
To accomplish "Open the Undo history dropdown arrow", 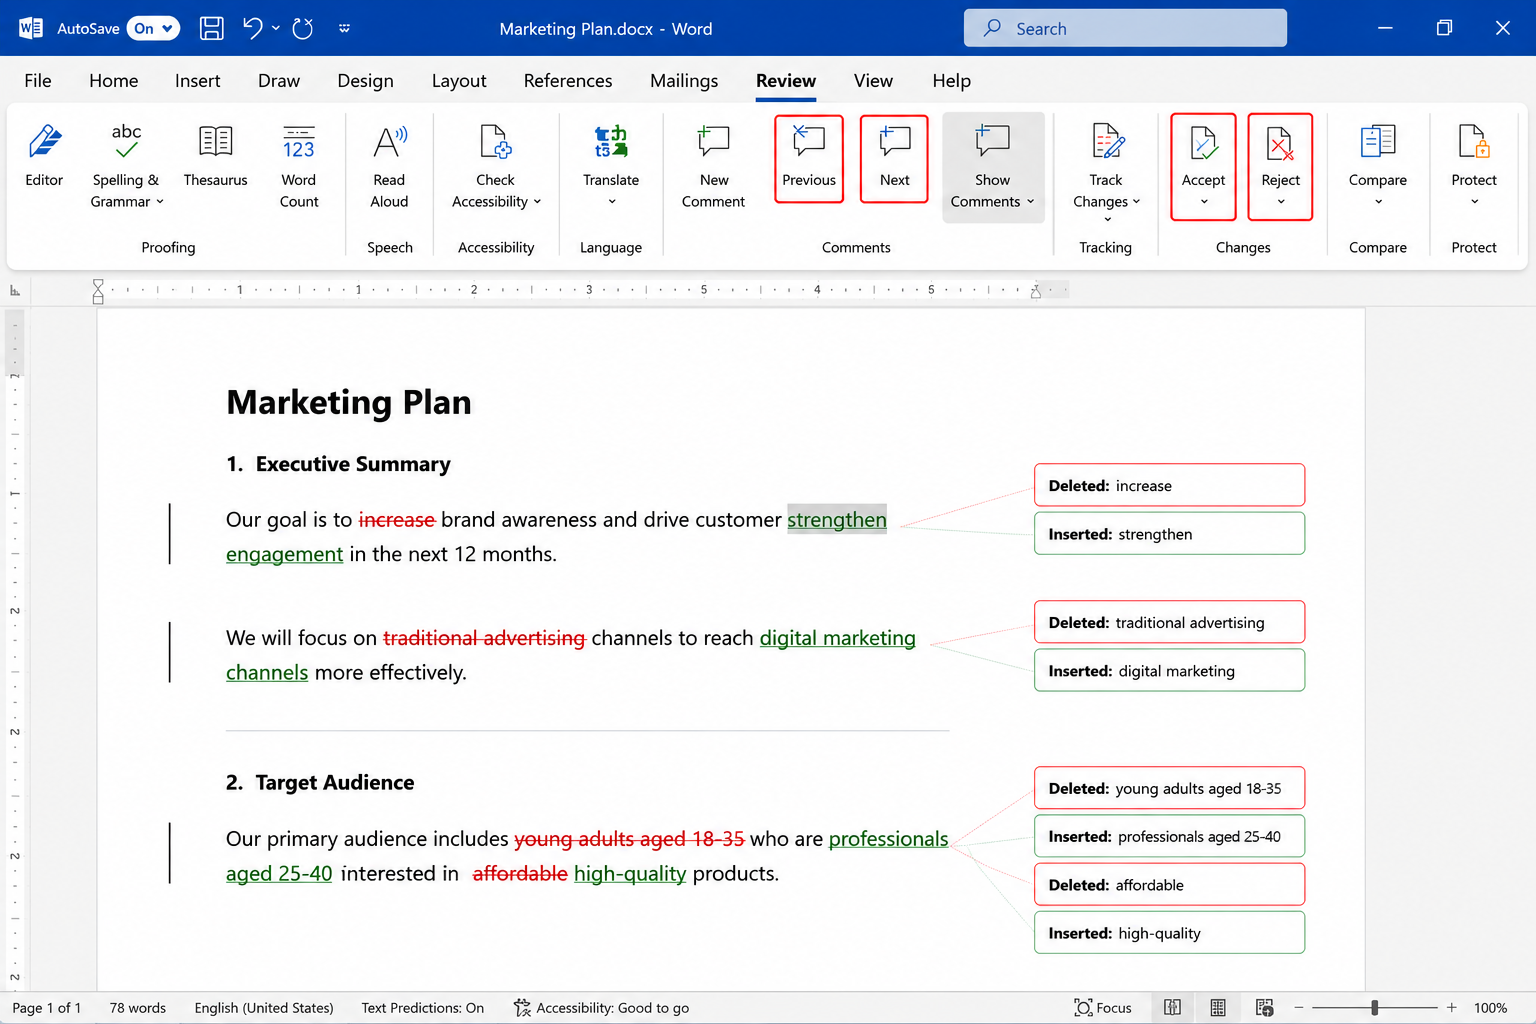I will [x=276, y=28].
